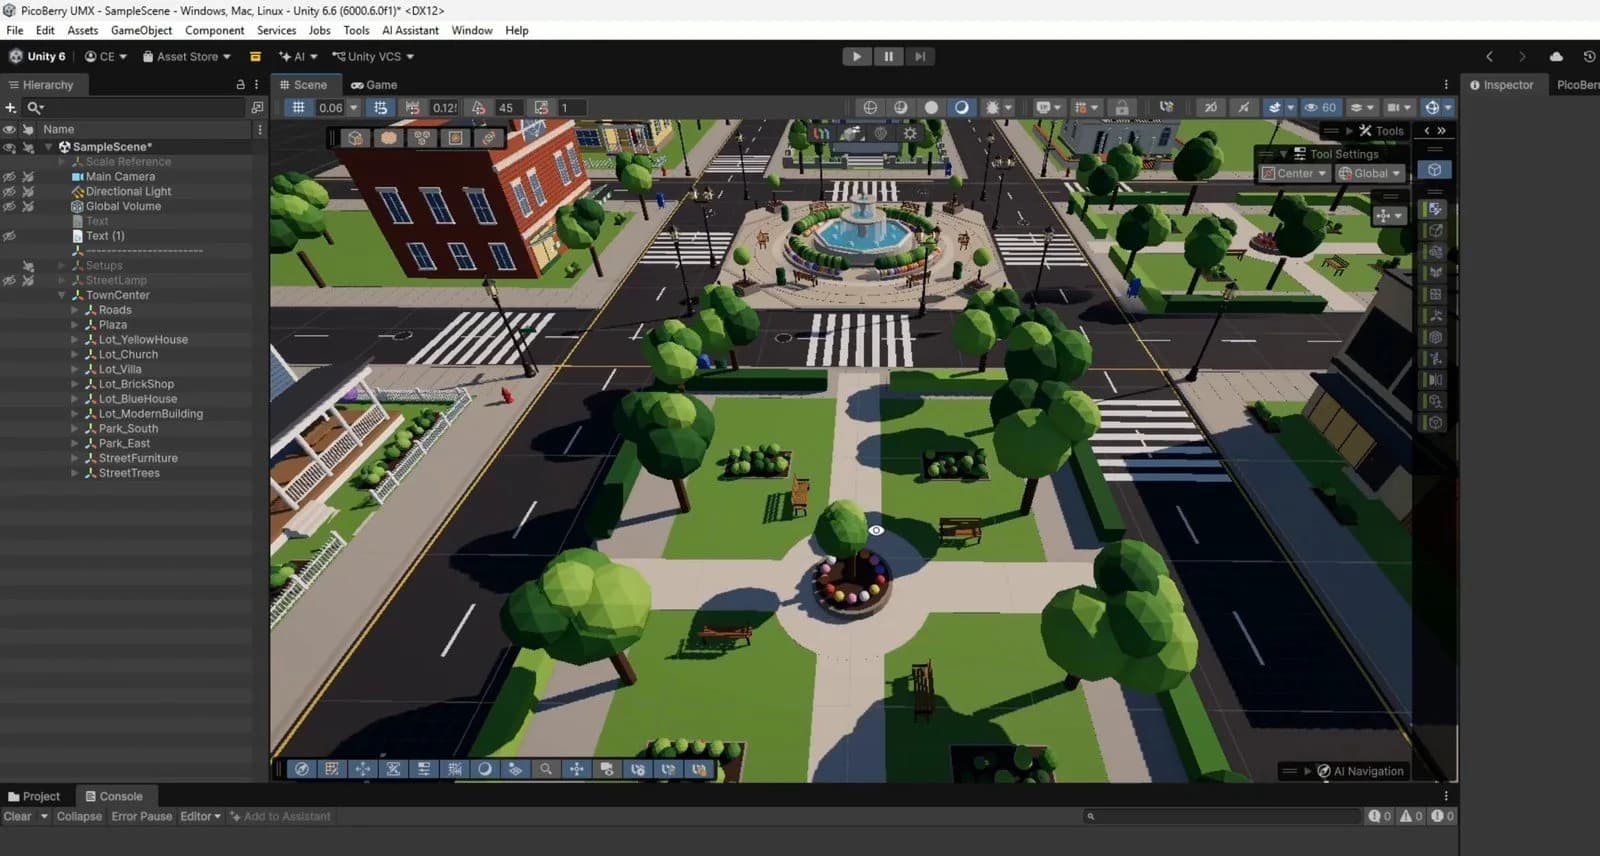
Task: Open the history clock icon at top right
Action: [x=1589, y=57]
